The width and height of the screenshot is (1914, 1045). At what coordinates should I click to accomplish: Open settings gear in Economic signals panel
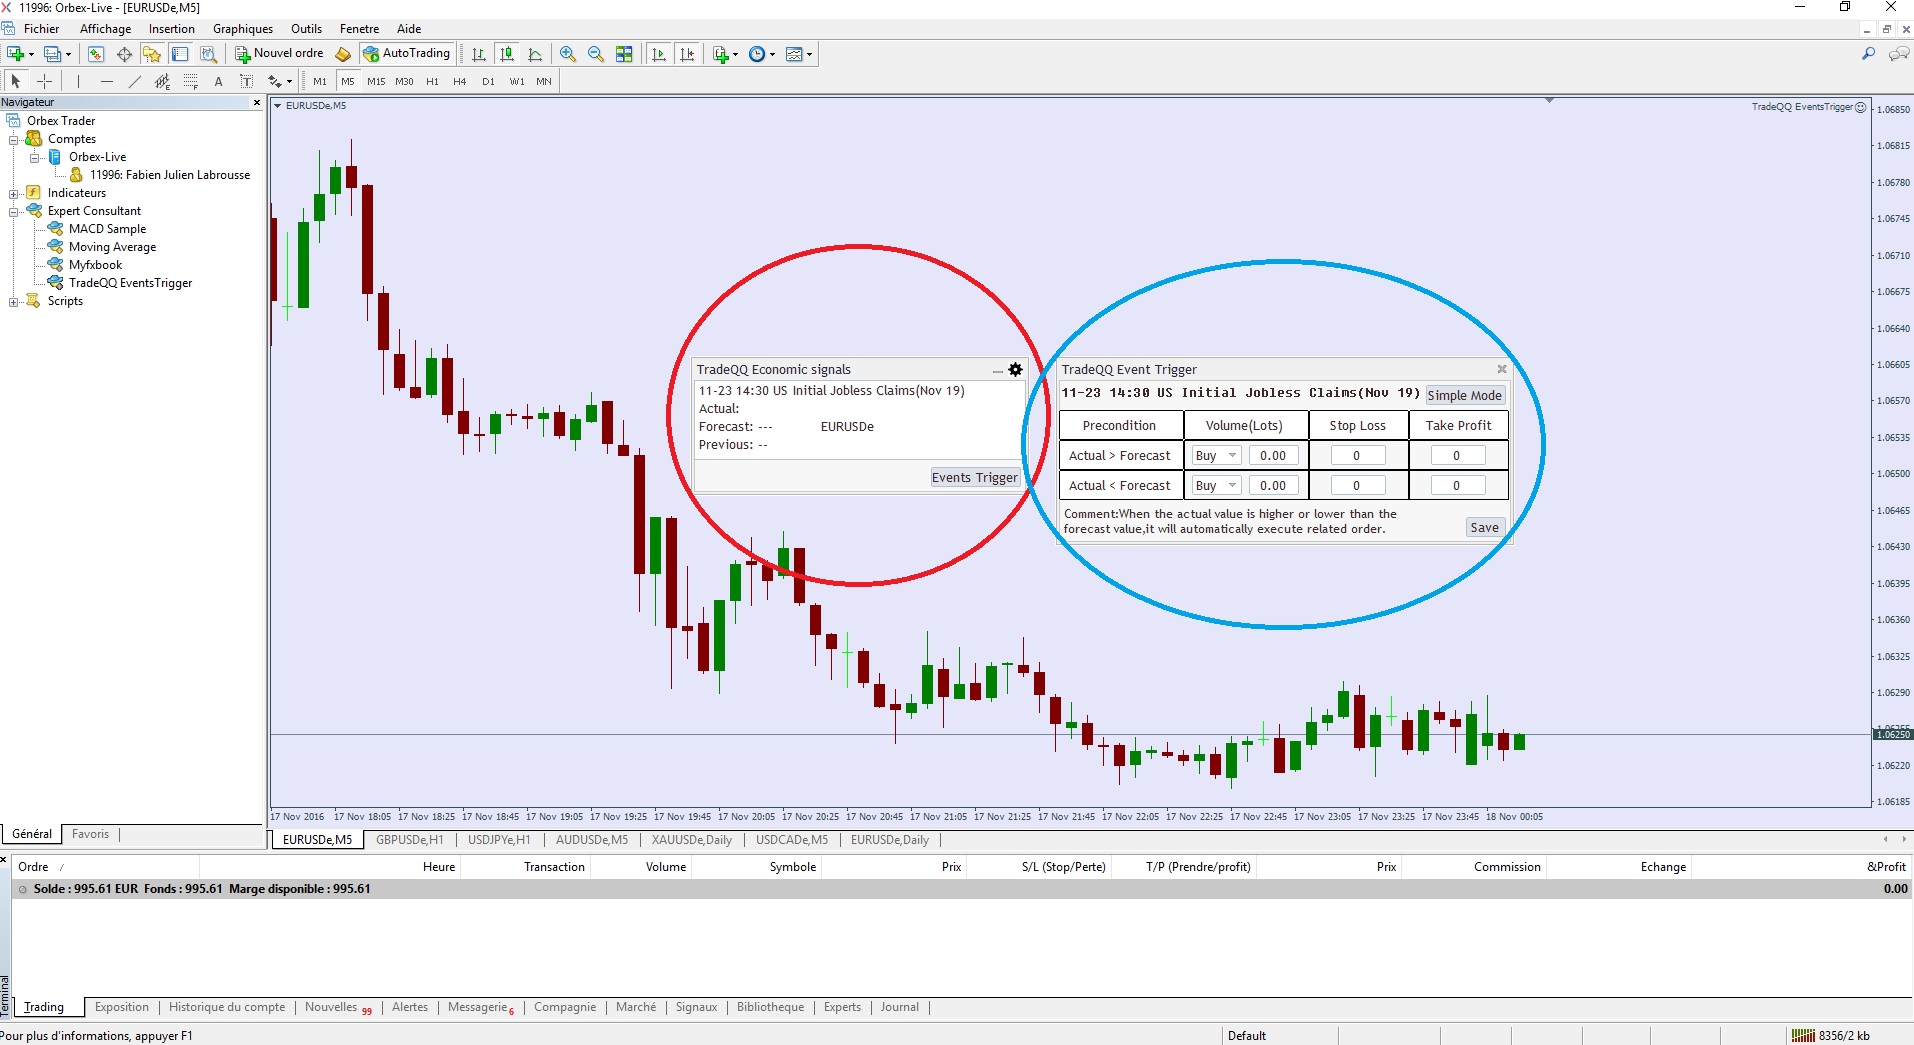point(1015,370)
